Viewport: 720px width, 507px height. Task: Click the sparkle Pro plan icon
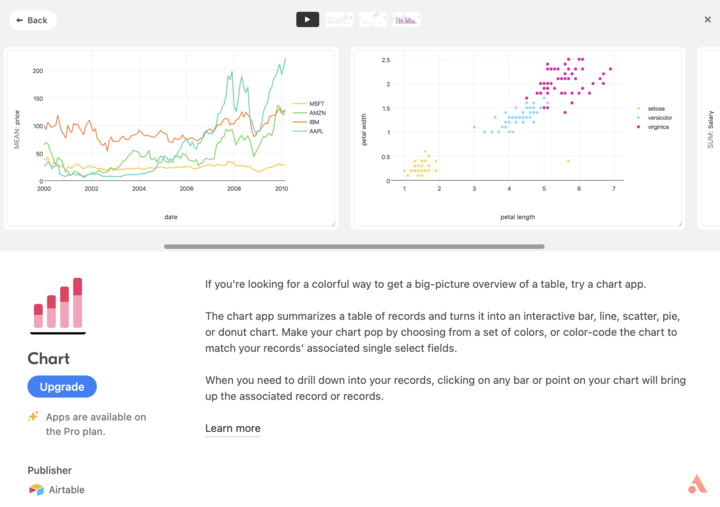coord(33,417)
